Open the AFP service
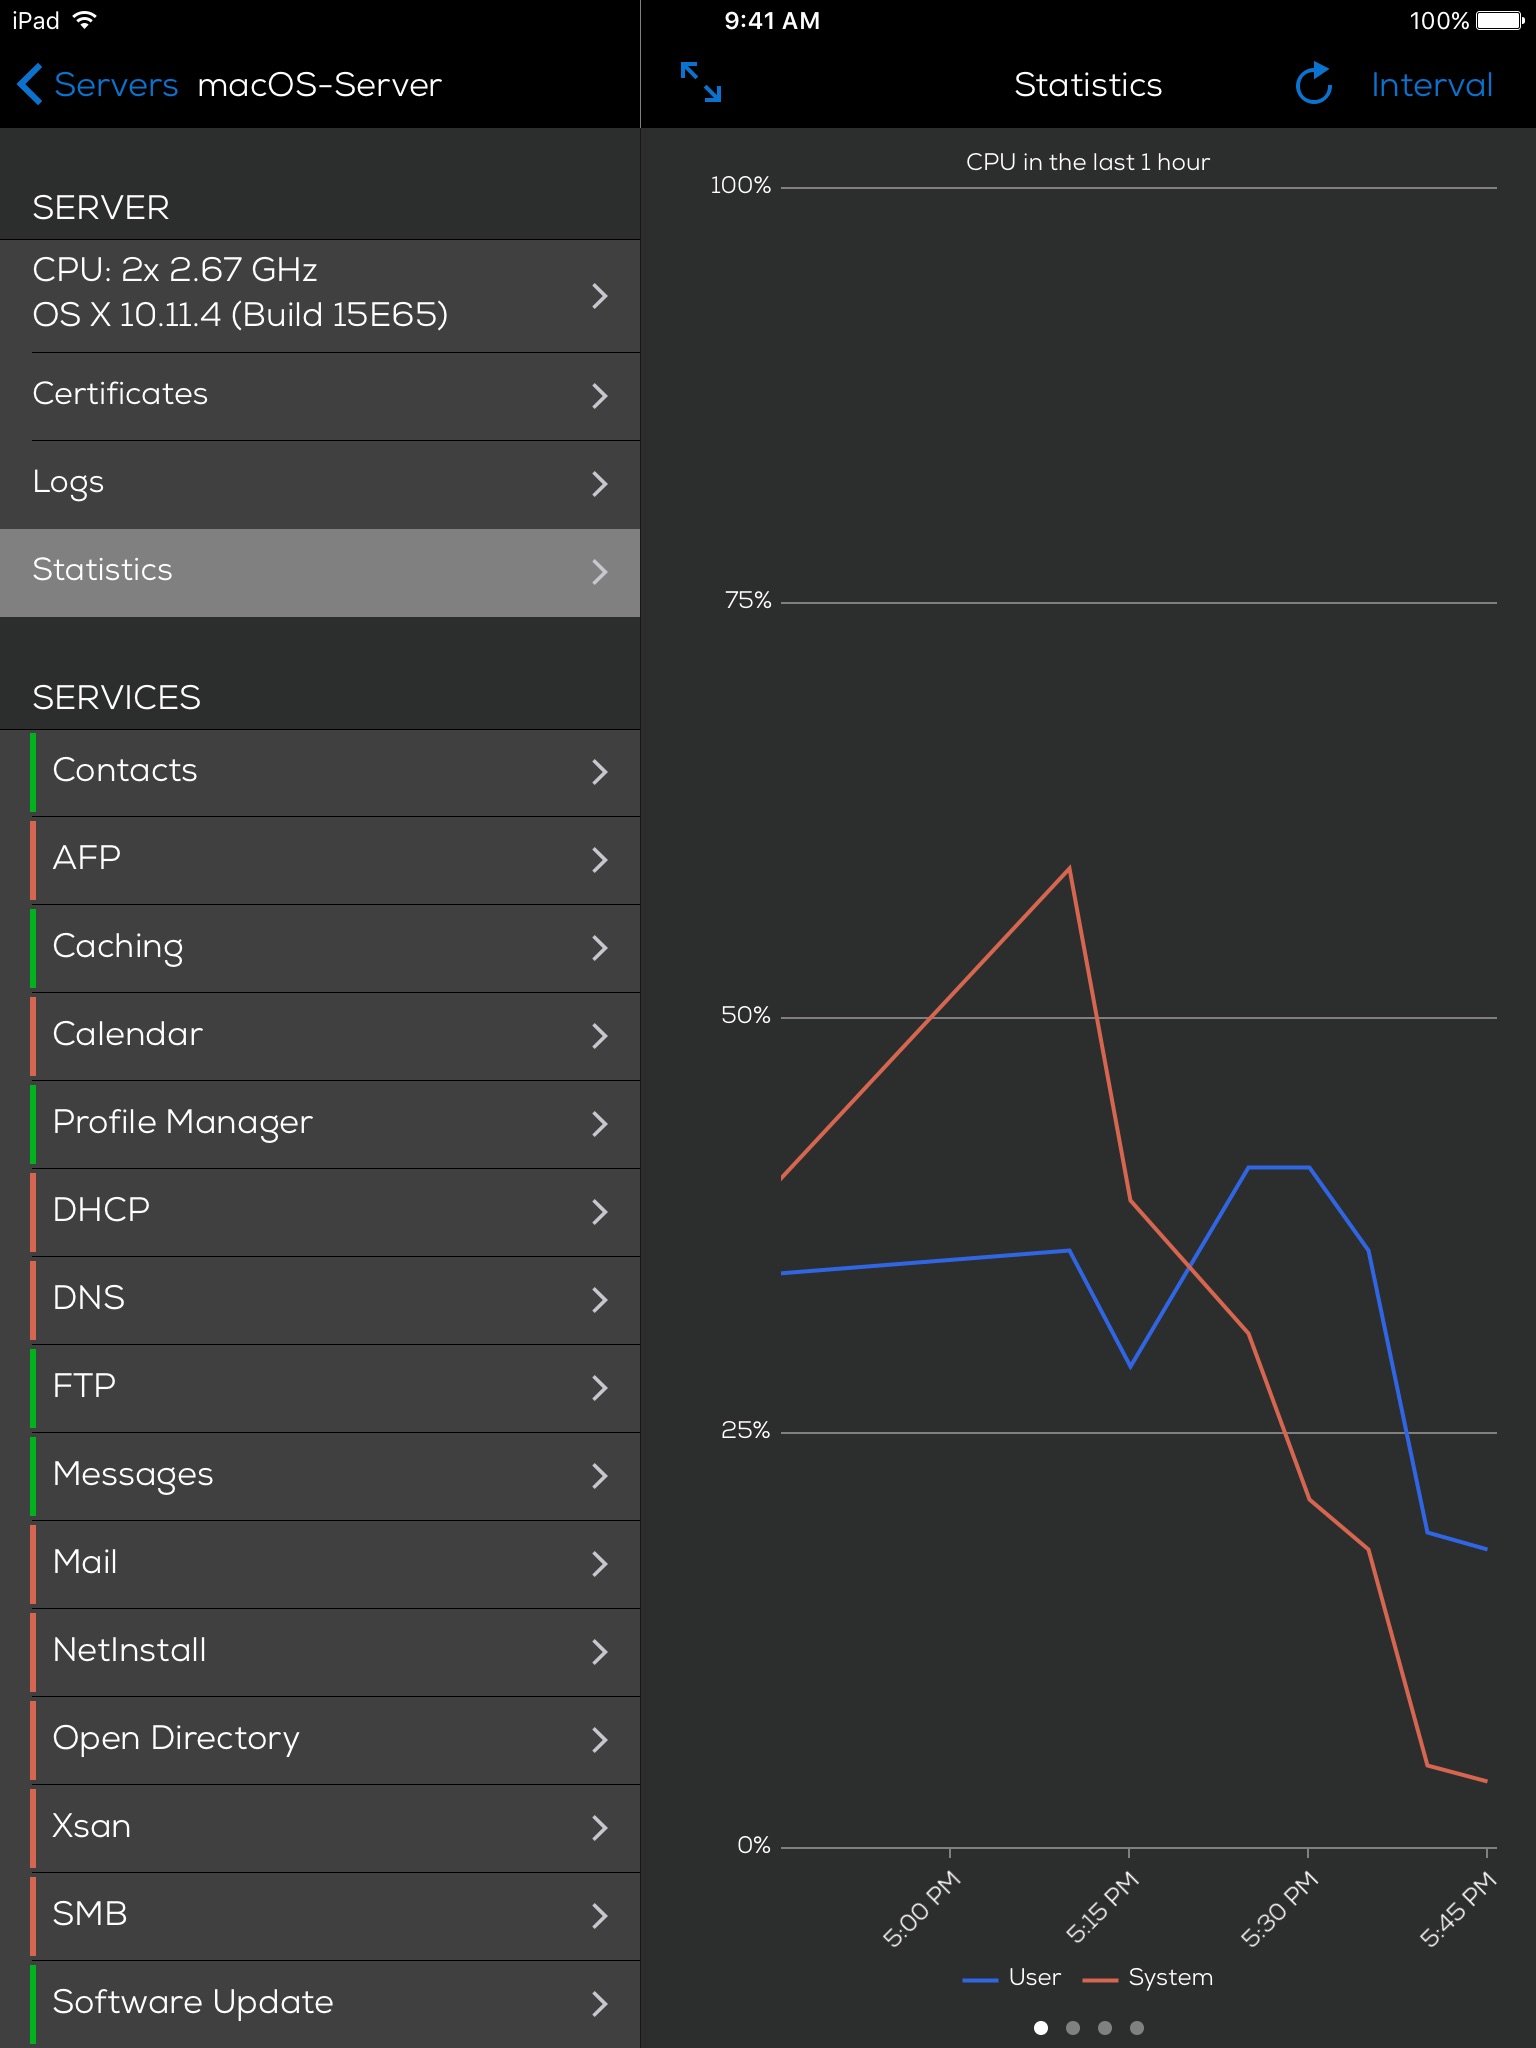Viewport: 1536px width, 2048px height. click(x=320, y=860)
